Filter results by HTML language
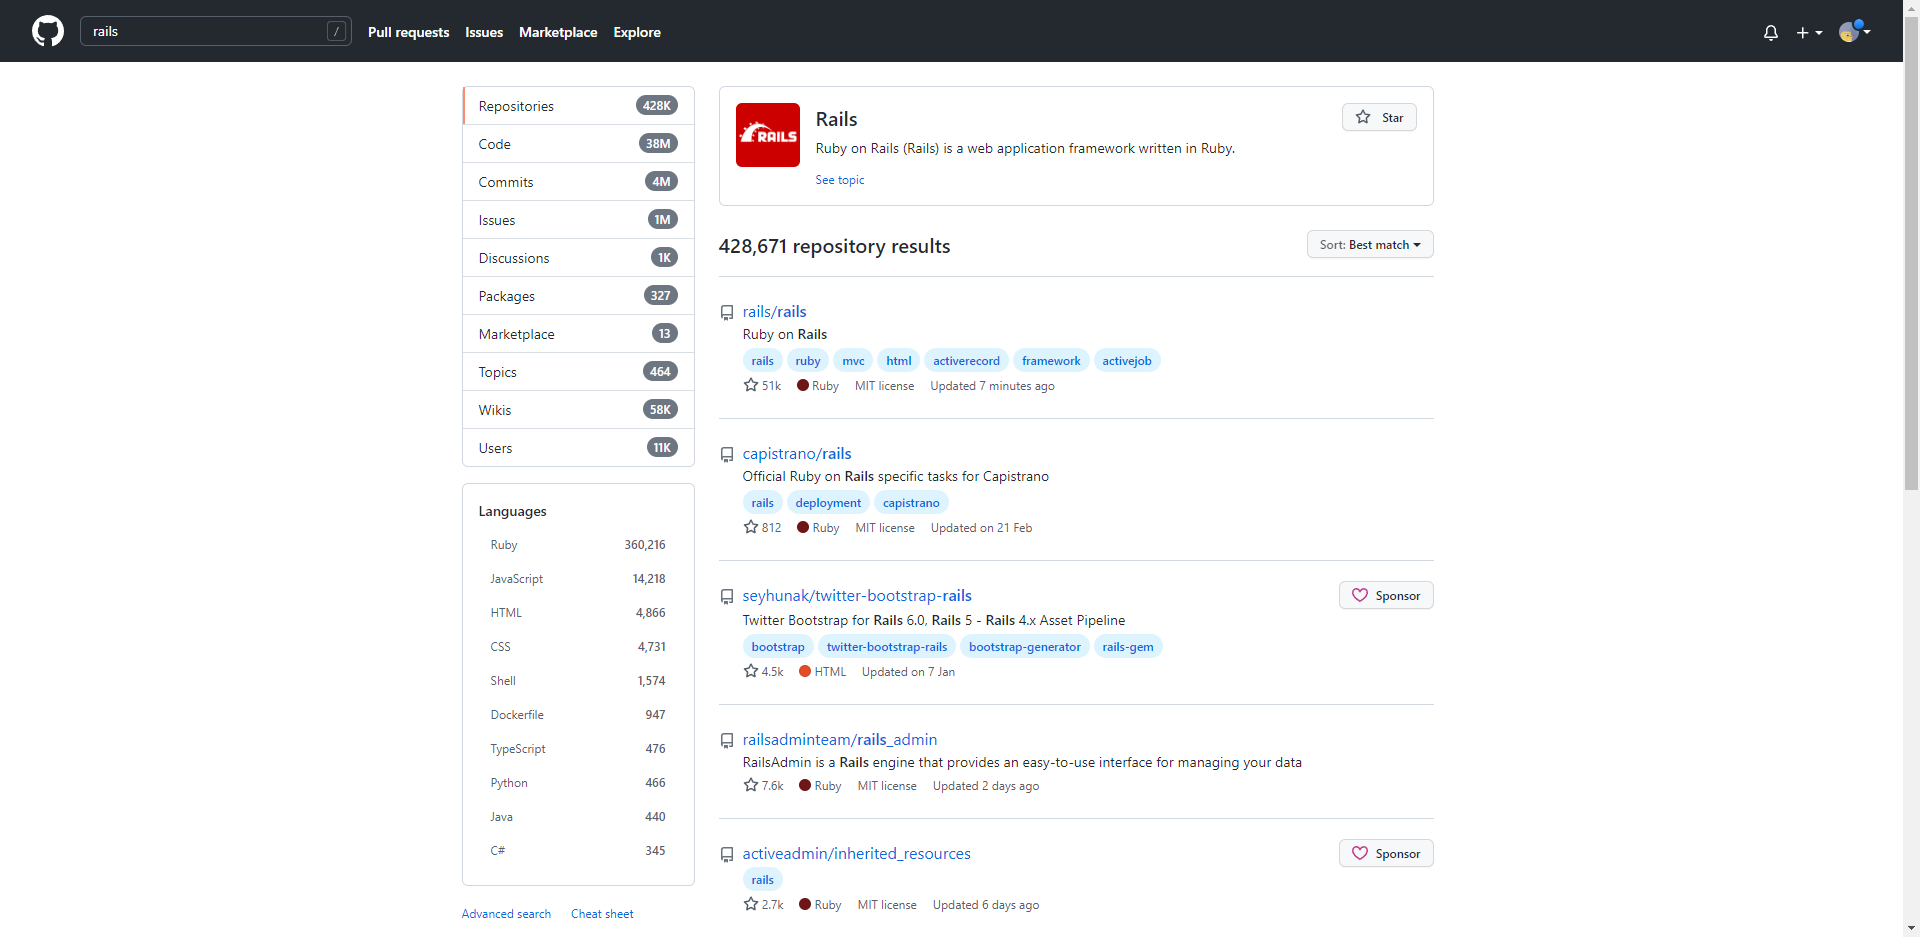 click(578, 613)
